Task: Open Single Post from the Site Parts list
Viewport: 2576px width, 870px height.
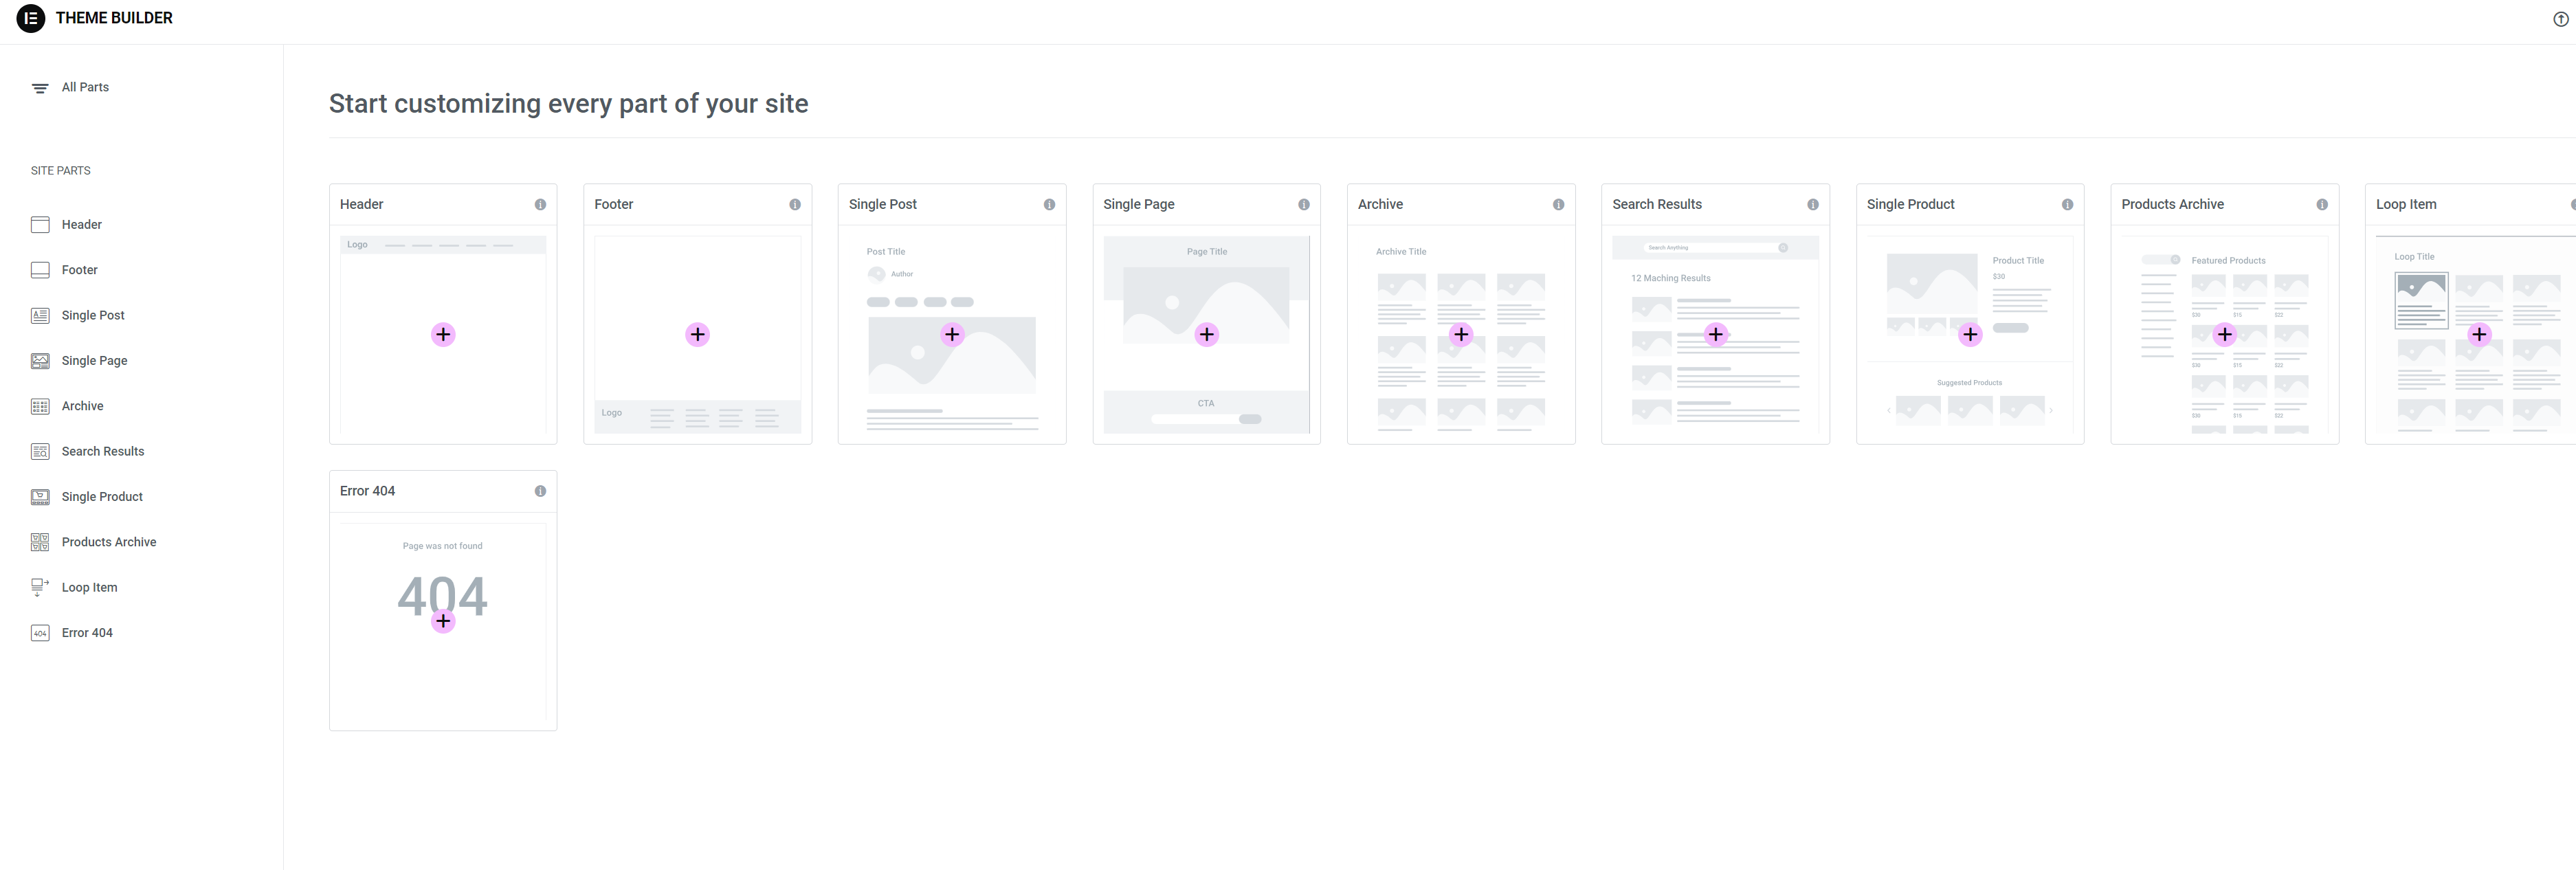Action: point(92,314)
